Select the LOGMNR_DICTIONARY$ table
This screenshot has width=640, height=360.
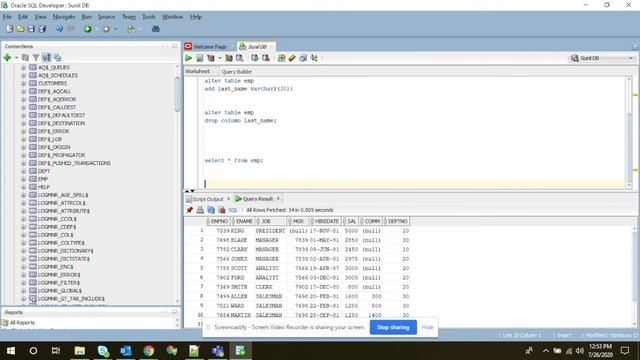pyautogui.click(x=65, y=251)
